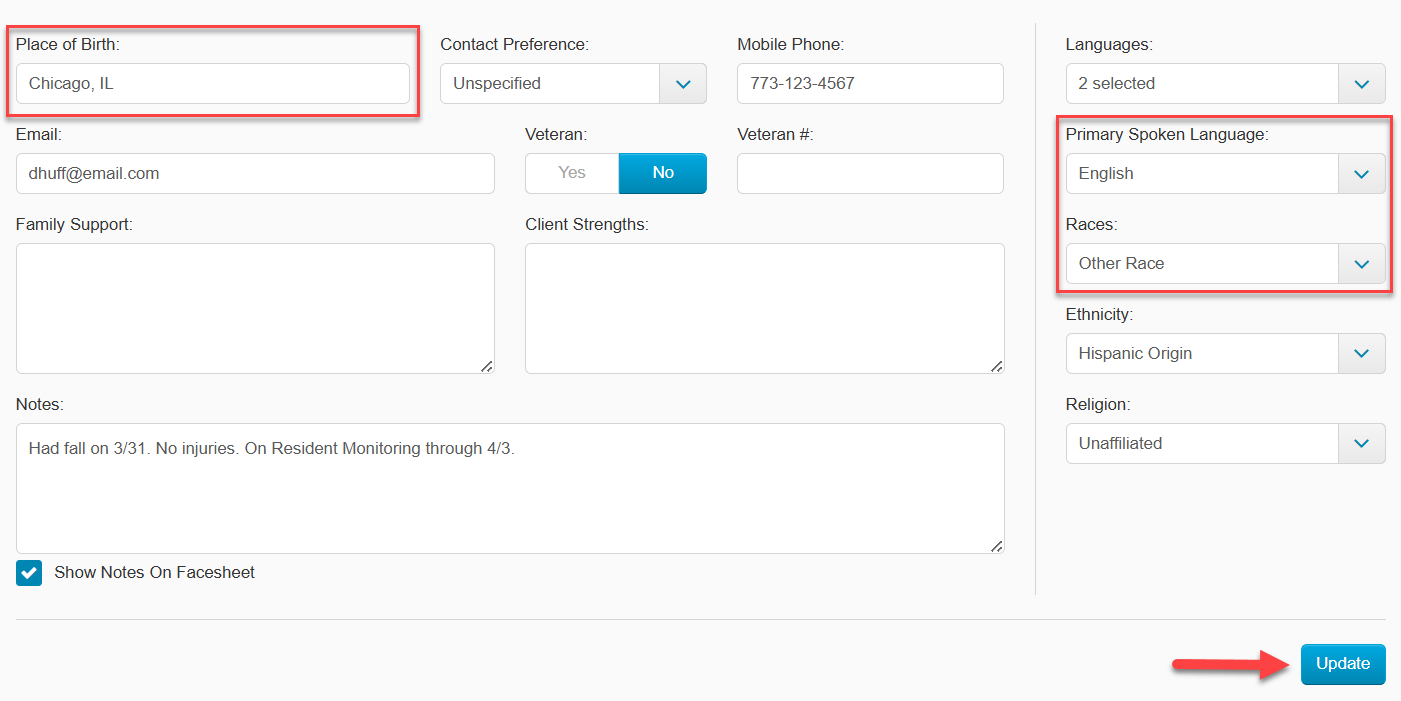Click the blue Update button
Screen dimensions: 1401x701
coord(1343,664)
